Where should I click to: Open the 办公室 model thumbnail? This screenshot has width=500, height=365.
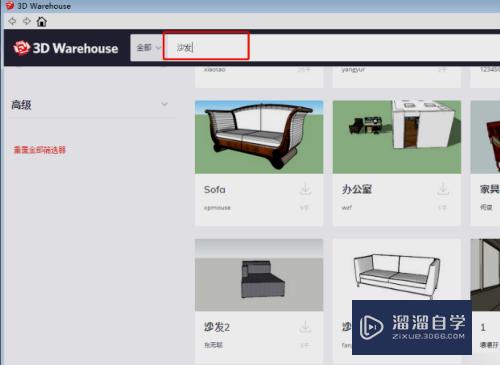397,137
